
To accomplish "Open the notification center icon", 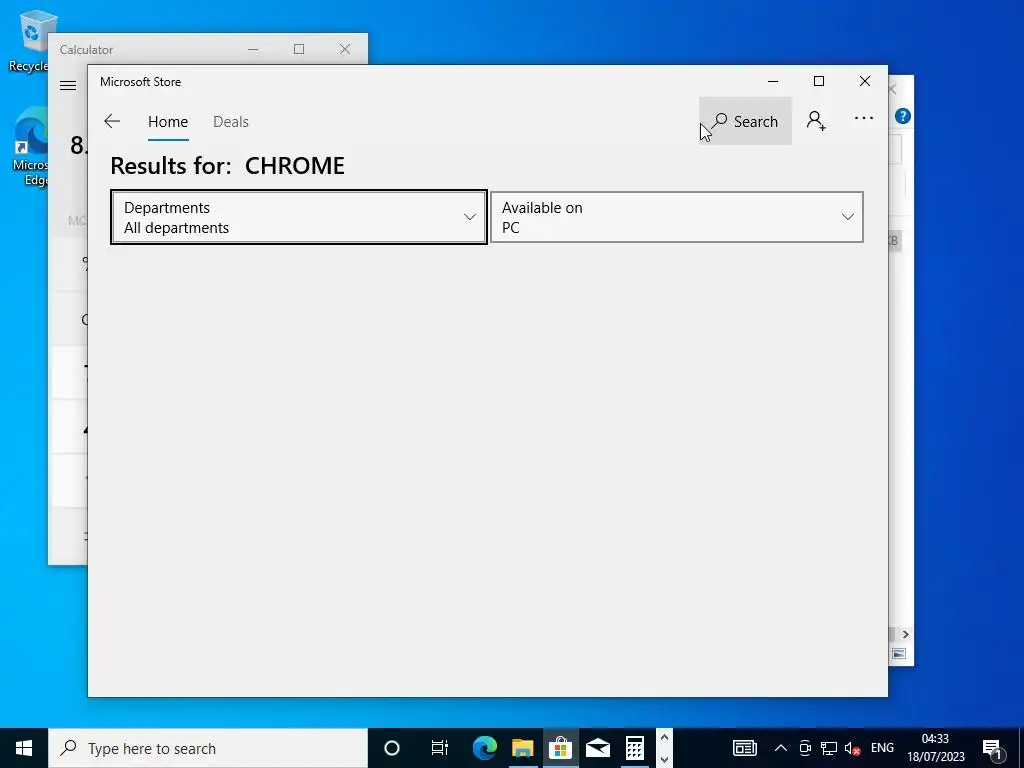I will (x=992, y=748).
